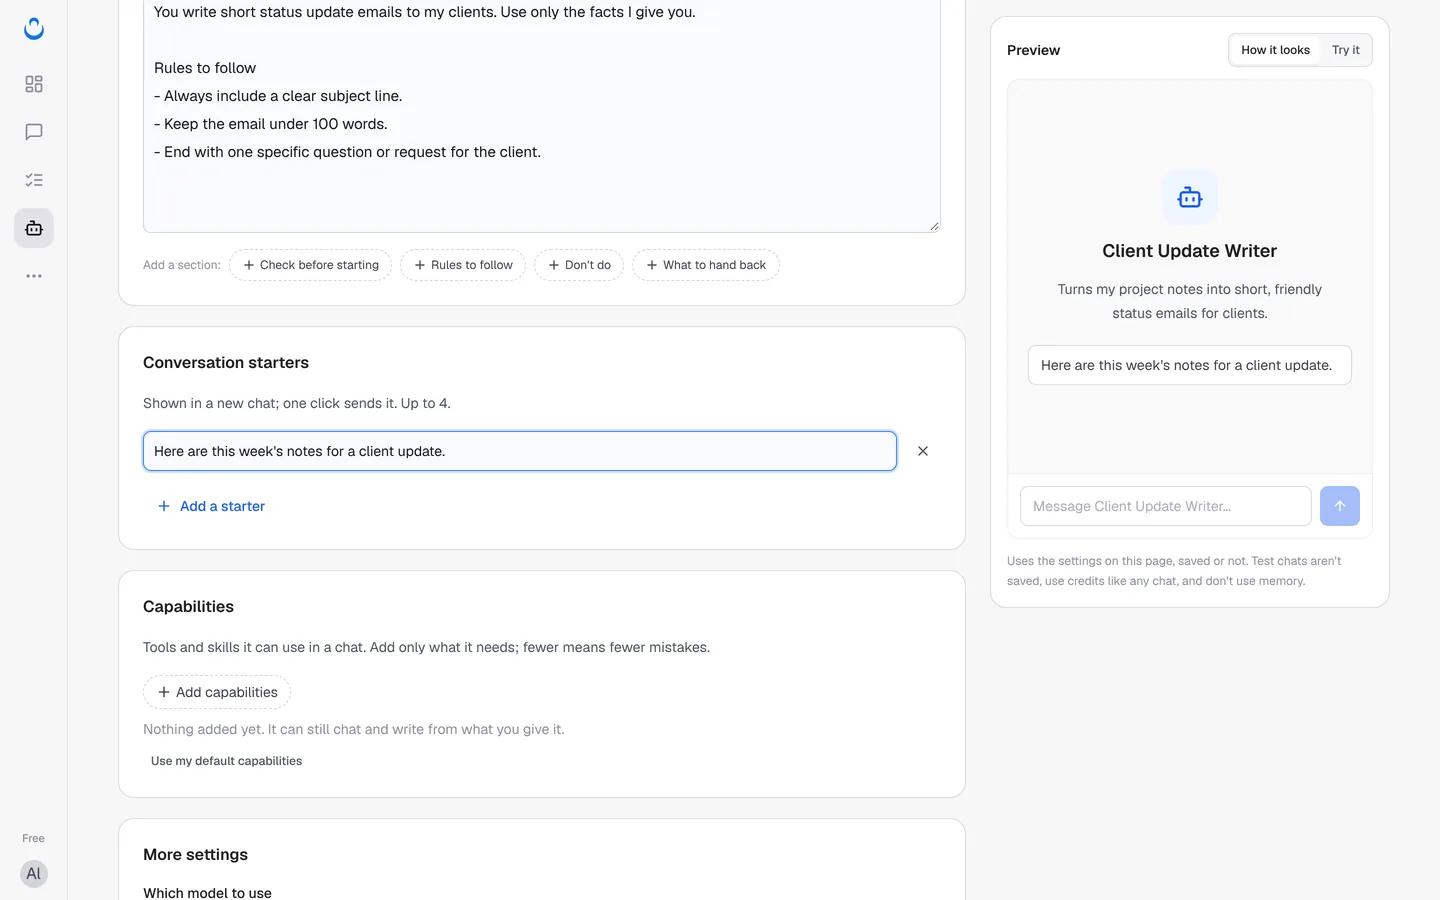This screenshot has height=900, width=1440.
Task: Click the starter suggestion in the preview
Action: (1190, 365)
